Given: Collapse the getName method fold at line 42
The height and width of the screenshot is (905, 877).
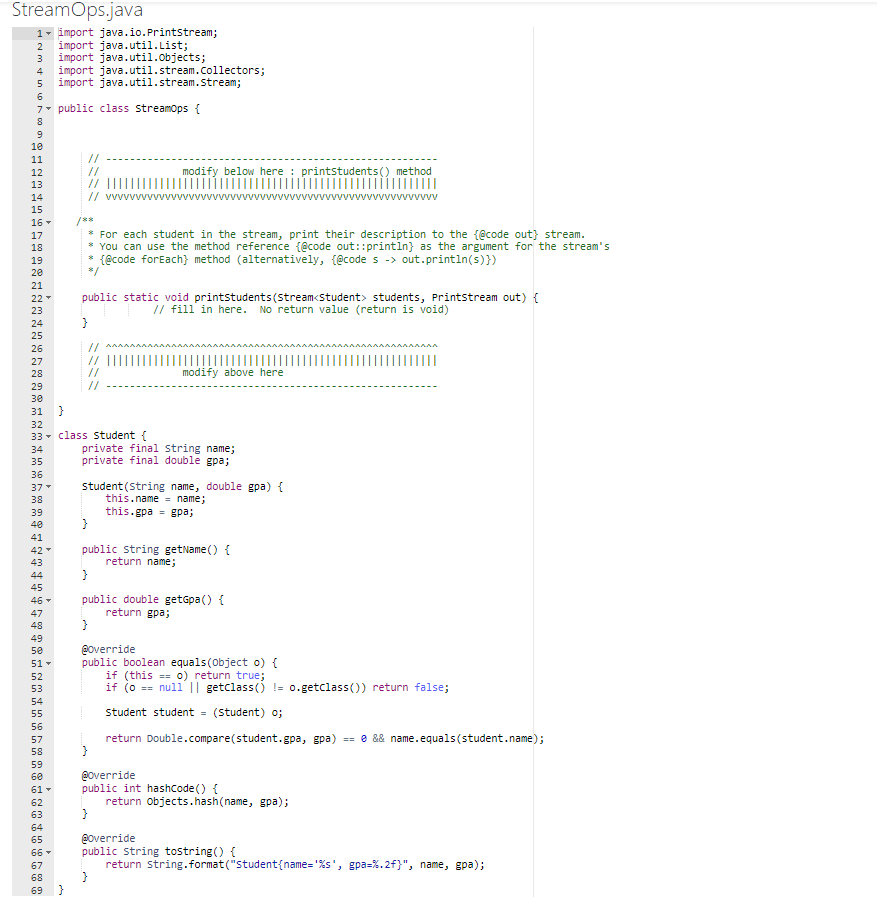Looking at the screenshot, I should 48,549.
